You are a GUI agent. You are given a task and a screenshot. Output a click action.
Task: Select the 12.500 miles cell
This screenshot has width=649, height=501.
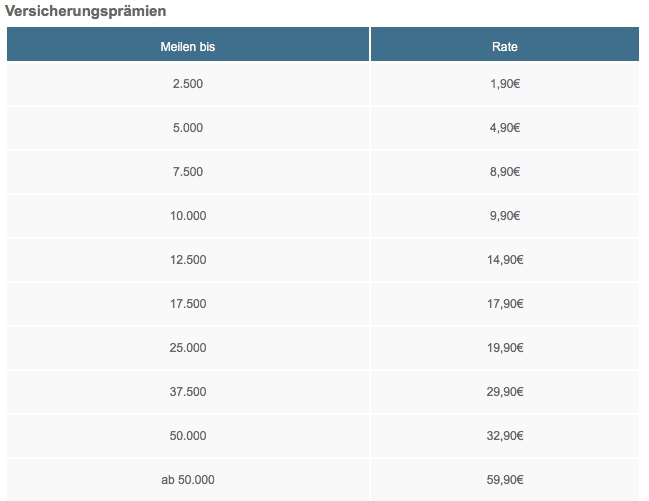pos(188,260)
